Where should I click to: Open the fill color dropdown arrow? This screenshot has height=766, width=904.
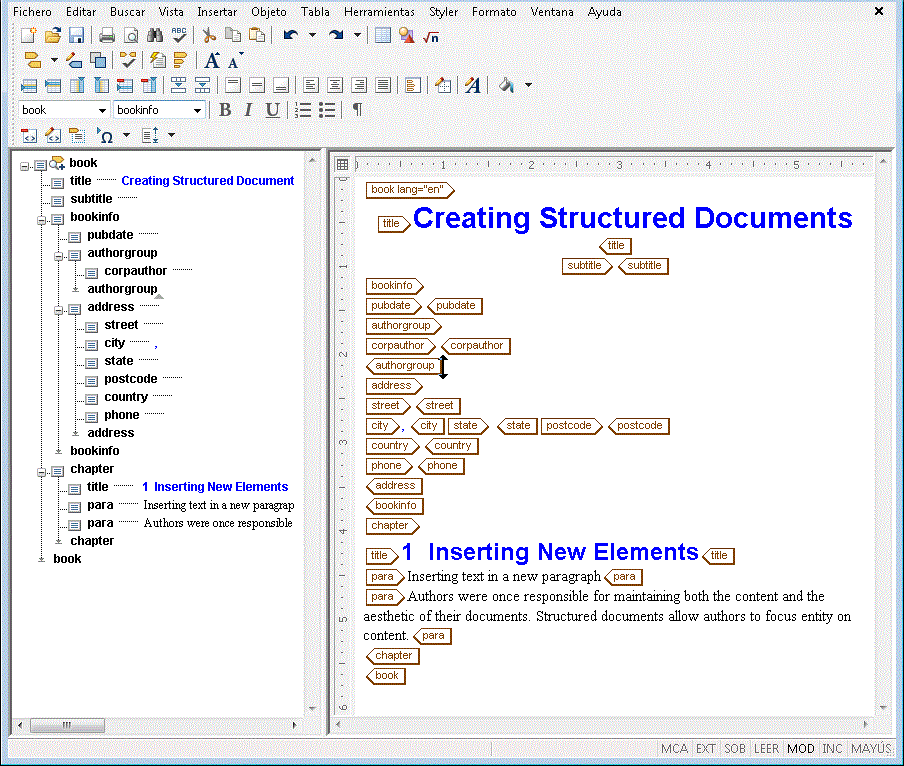(528, 85)
